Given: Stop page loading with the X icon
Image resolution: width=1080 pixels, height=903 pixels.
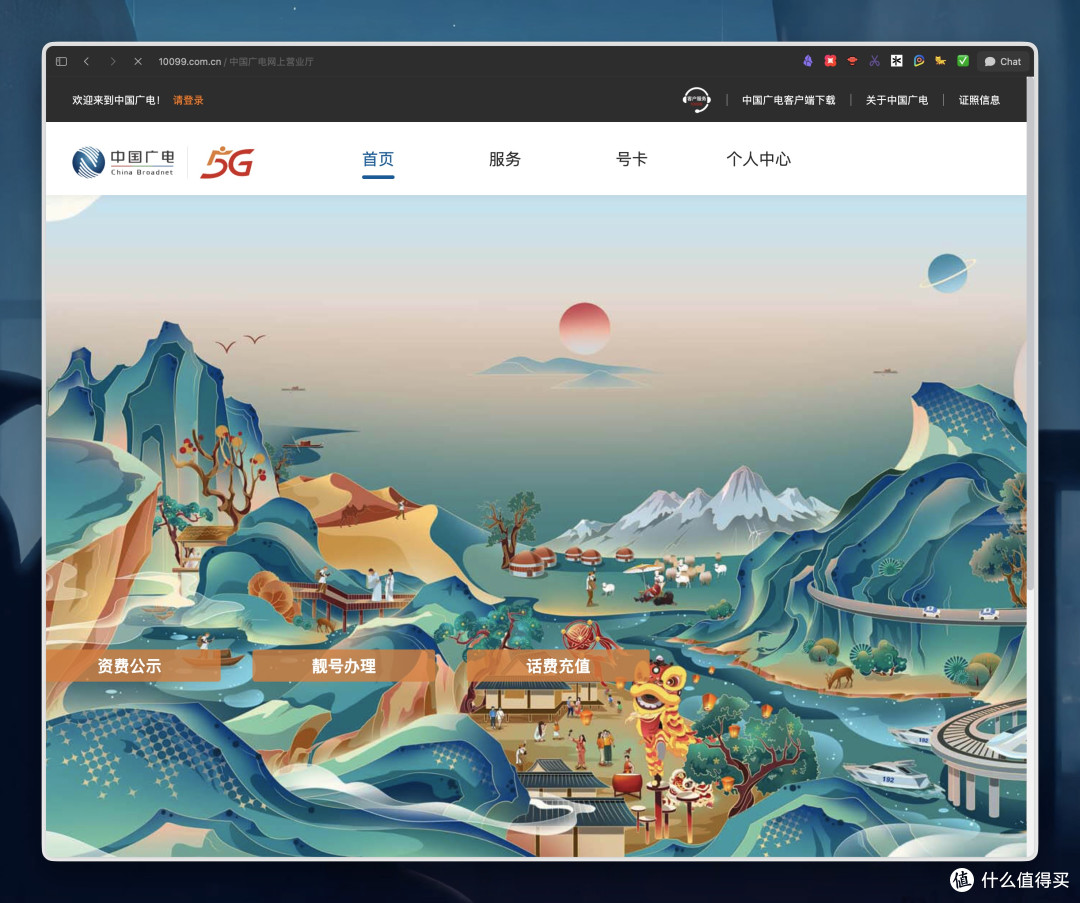Looking at the screenshot, I should [x=138, y=61].
